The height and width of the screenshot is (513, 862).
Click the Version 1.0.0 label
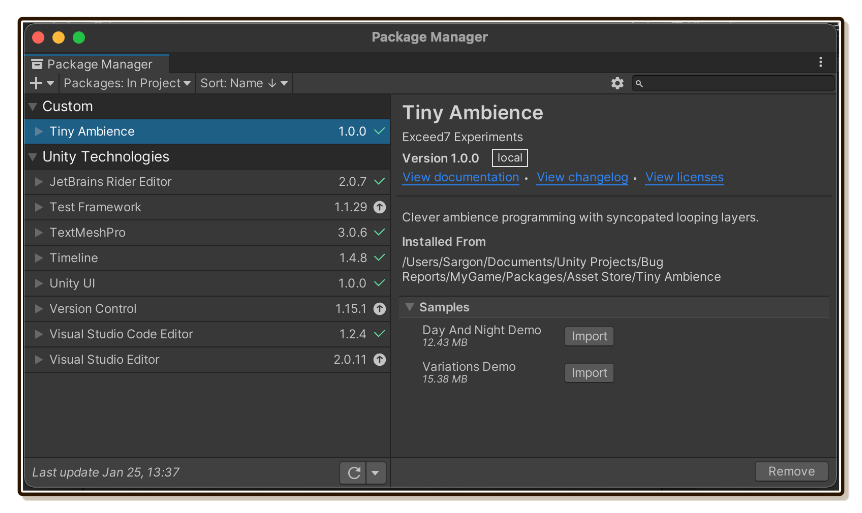pyautogui.click(x=440, y=158)
